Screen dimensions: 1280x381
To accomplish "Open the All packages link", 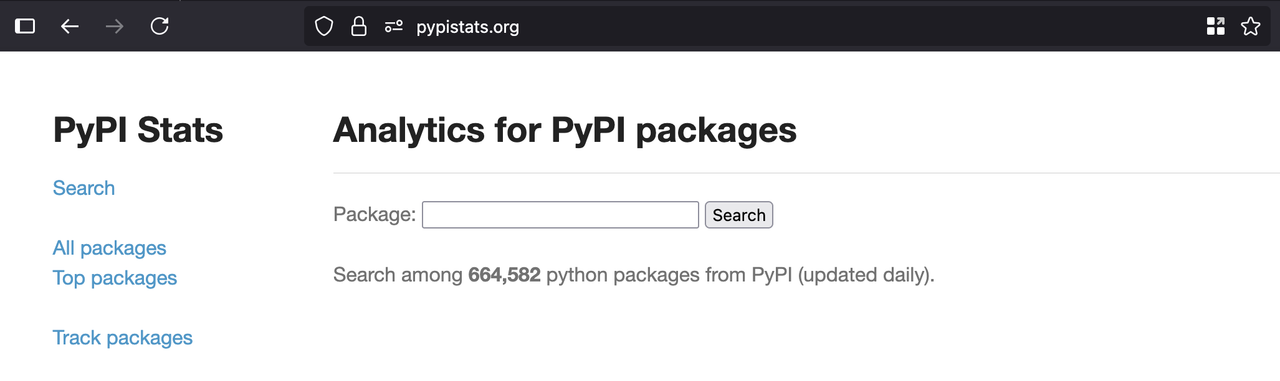I will pyautogui.click(x=110, y=248).
